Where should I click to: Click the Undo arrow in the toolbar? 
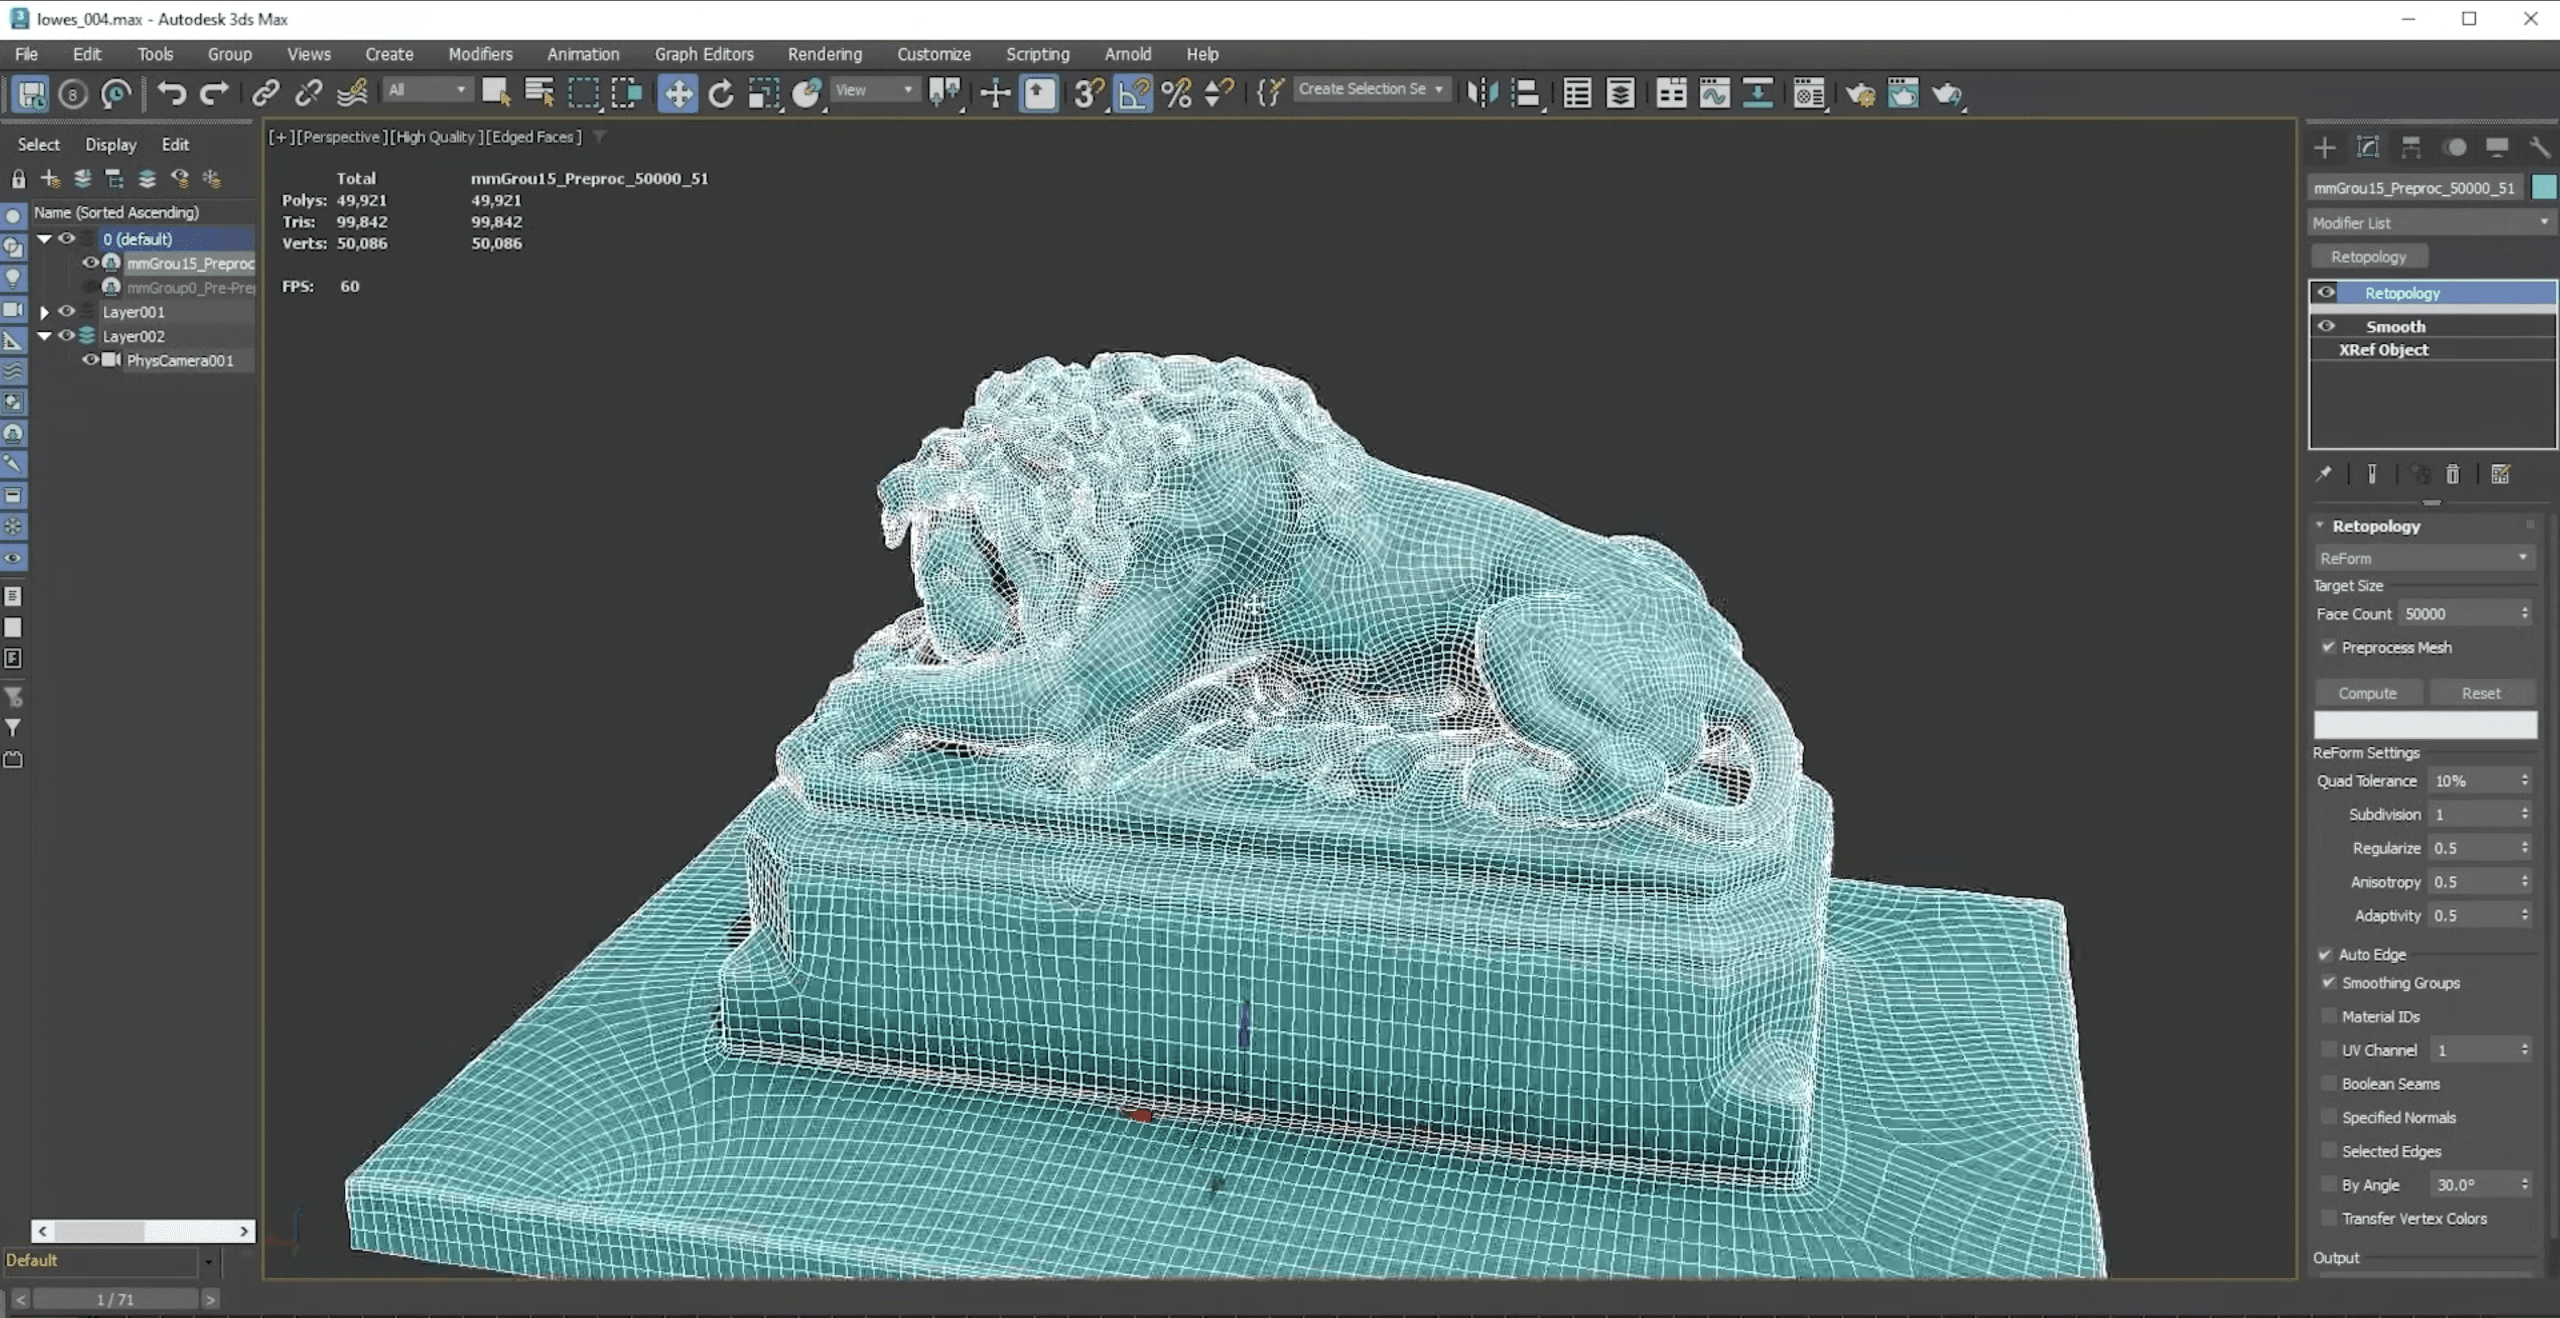point(171,94)
